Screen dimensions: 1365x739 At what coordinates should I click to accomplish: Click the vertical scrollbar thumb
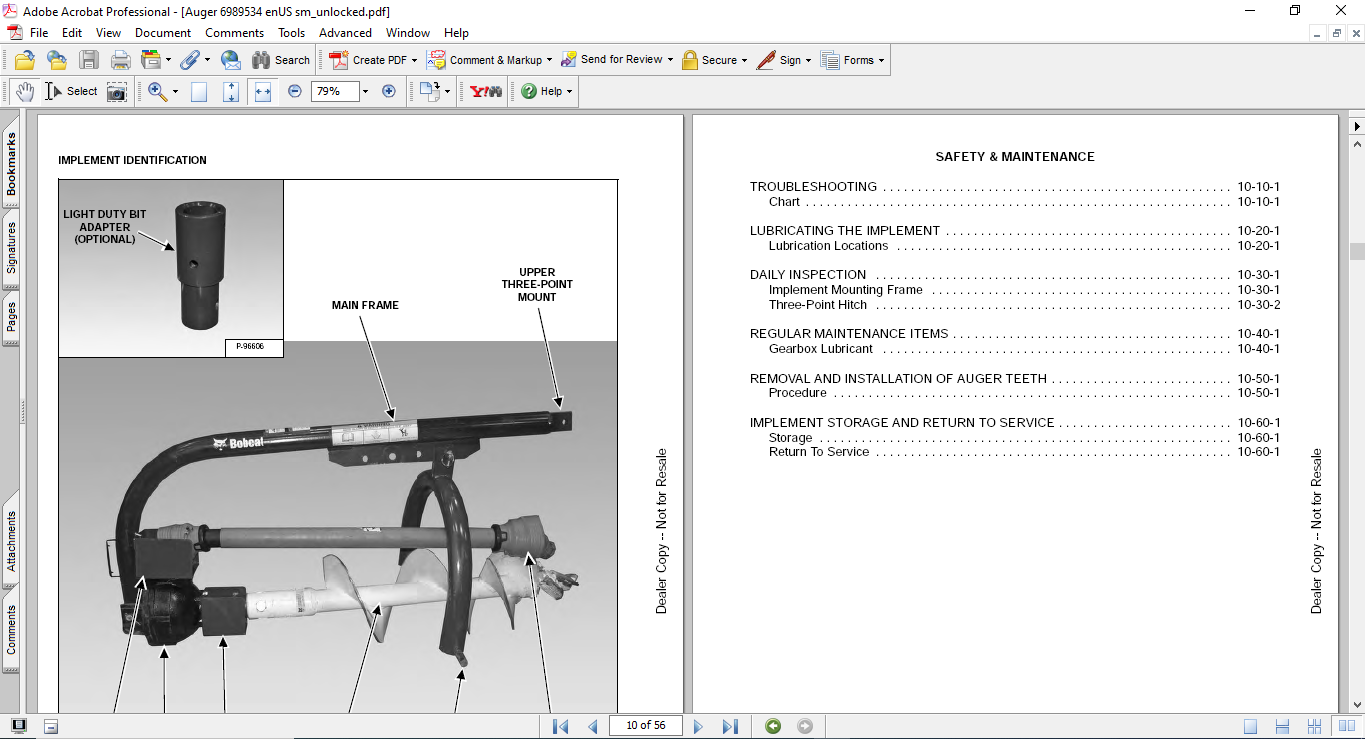(1357, 251)
